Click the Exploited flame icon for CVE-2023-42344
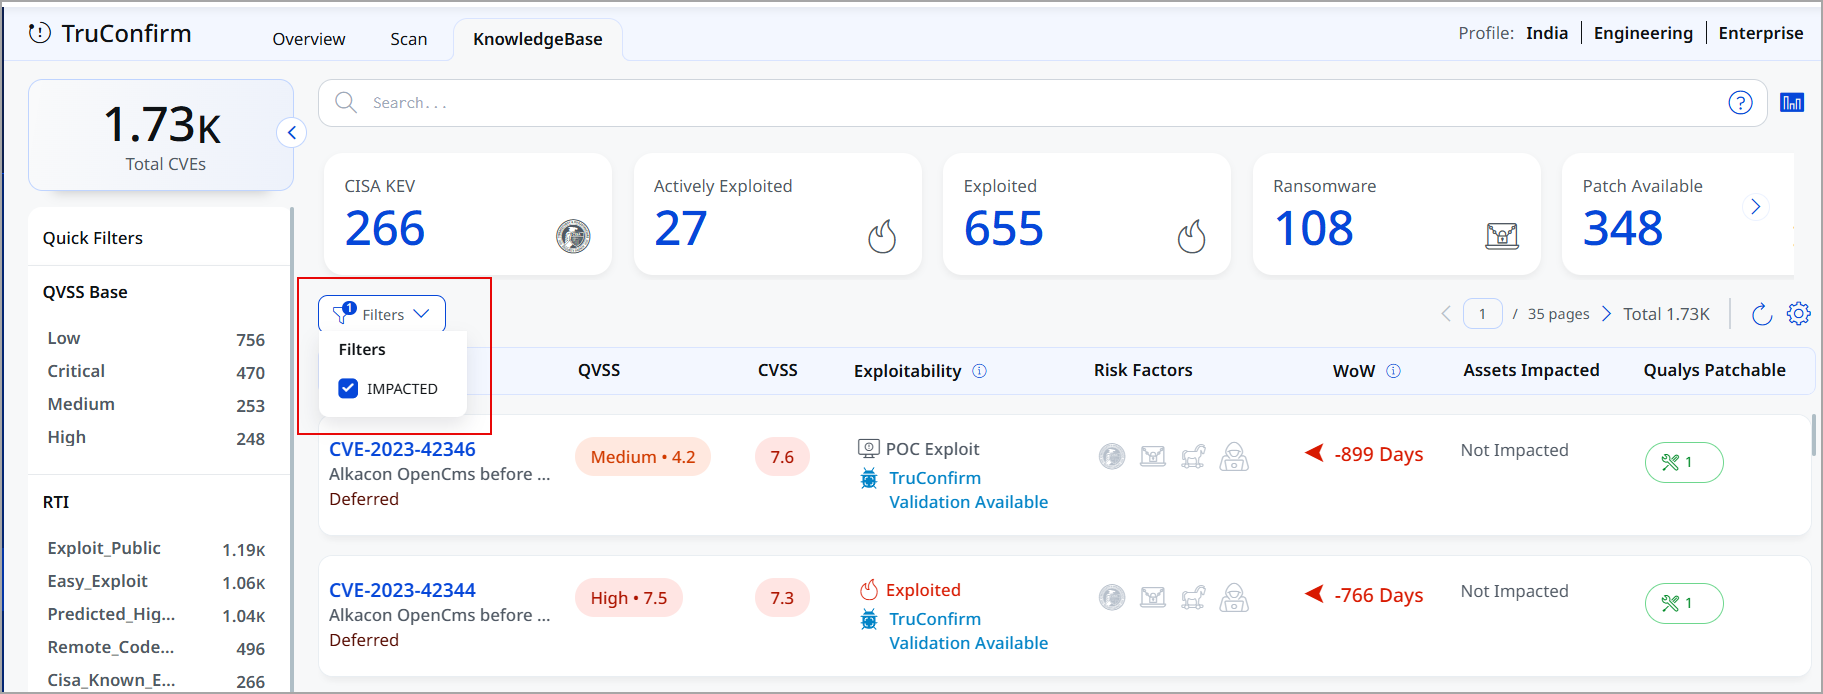 click(x=869, y=590)
